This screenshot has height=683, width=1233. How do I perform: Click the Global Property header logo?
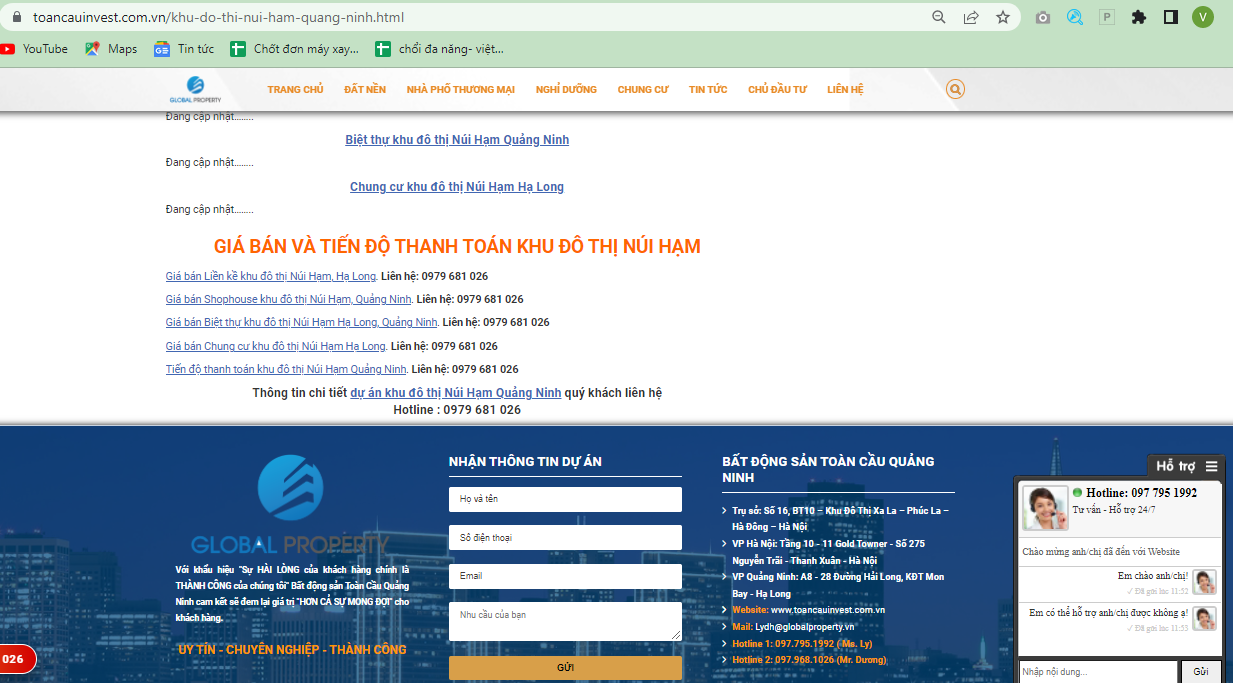195,89
